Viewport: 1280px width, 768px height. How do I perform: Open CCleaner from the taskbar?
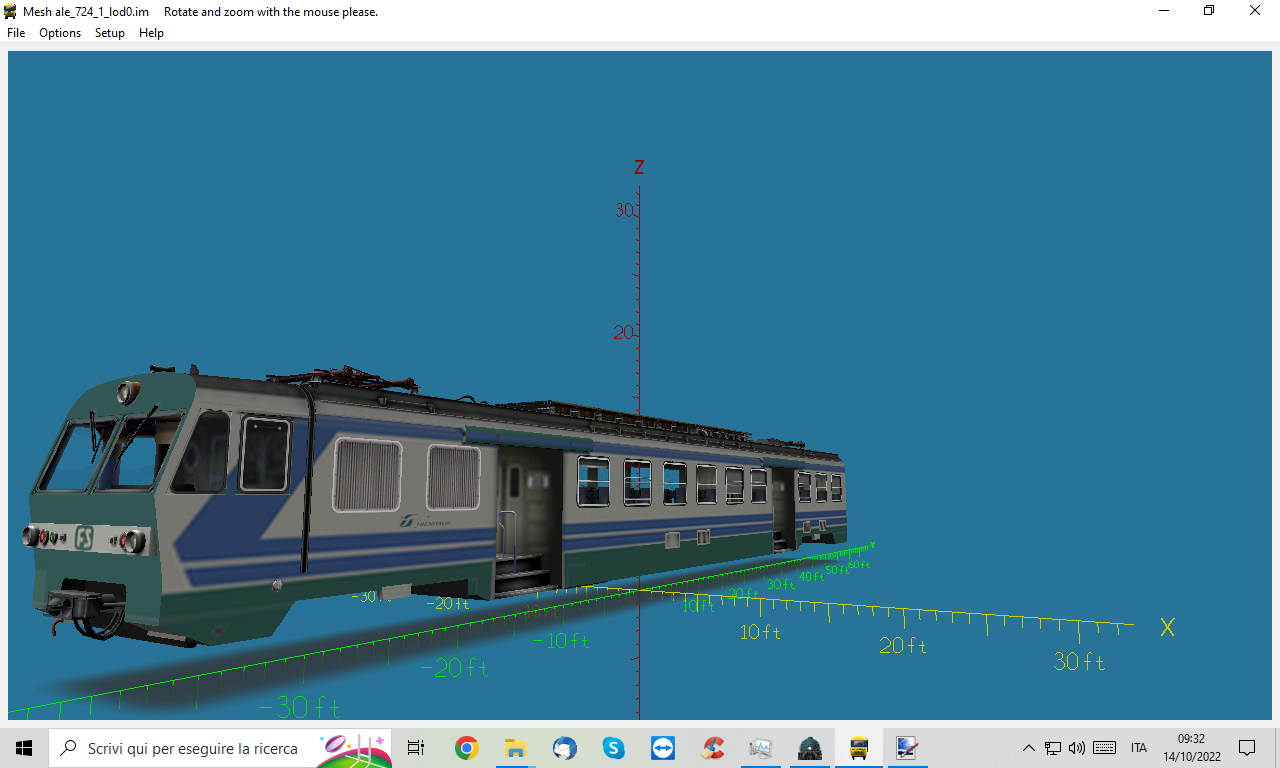[712, 748]
